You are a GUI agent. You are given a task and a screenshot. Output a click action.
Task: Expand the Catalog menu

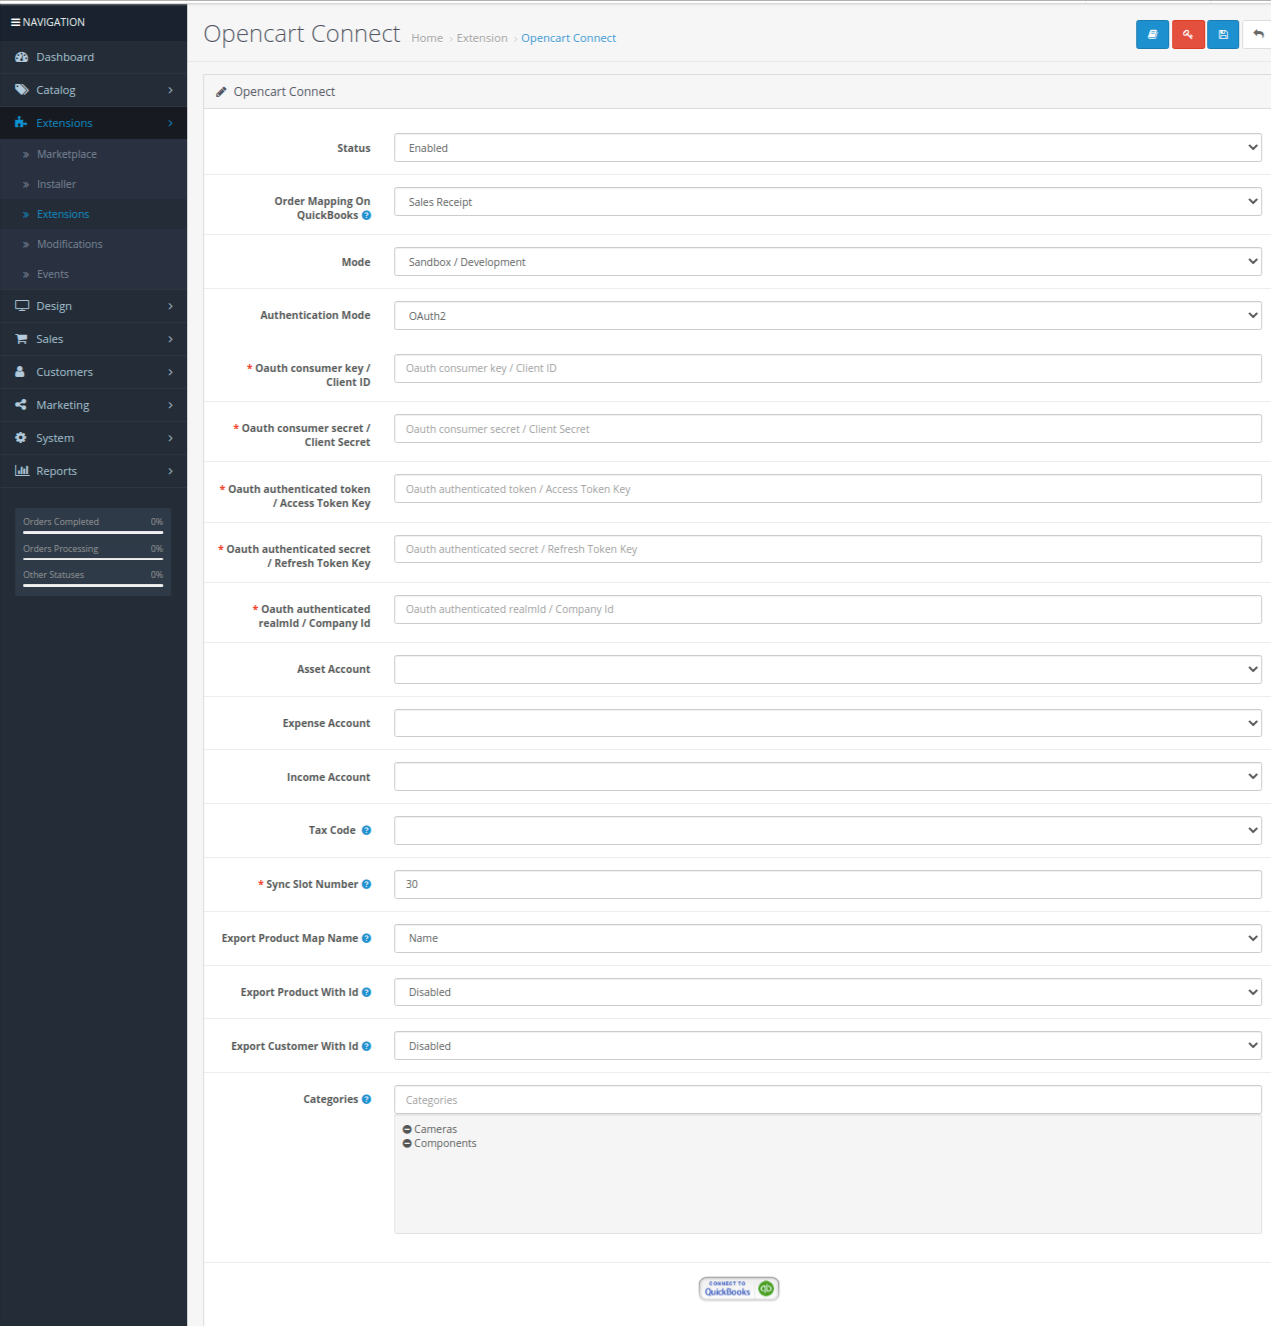click(x=93, y=90)
